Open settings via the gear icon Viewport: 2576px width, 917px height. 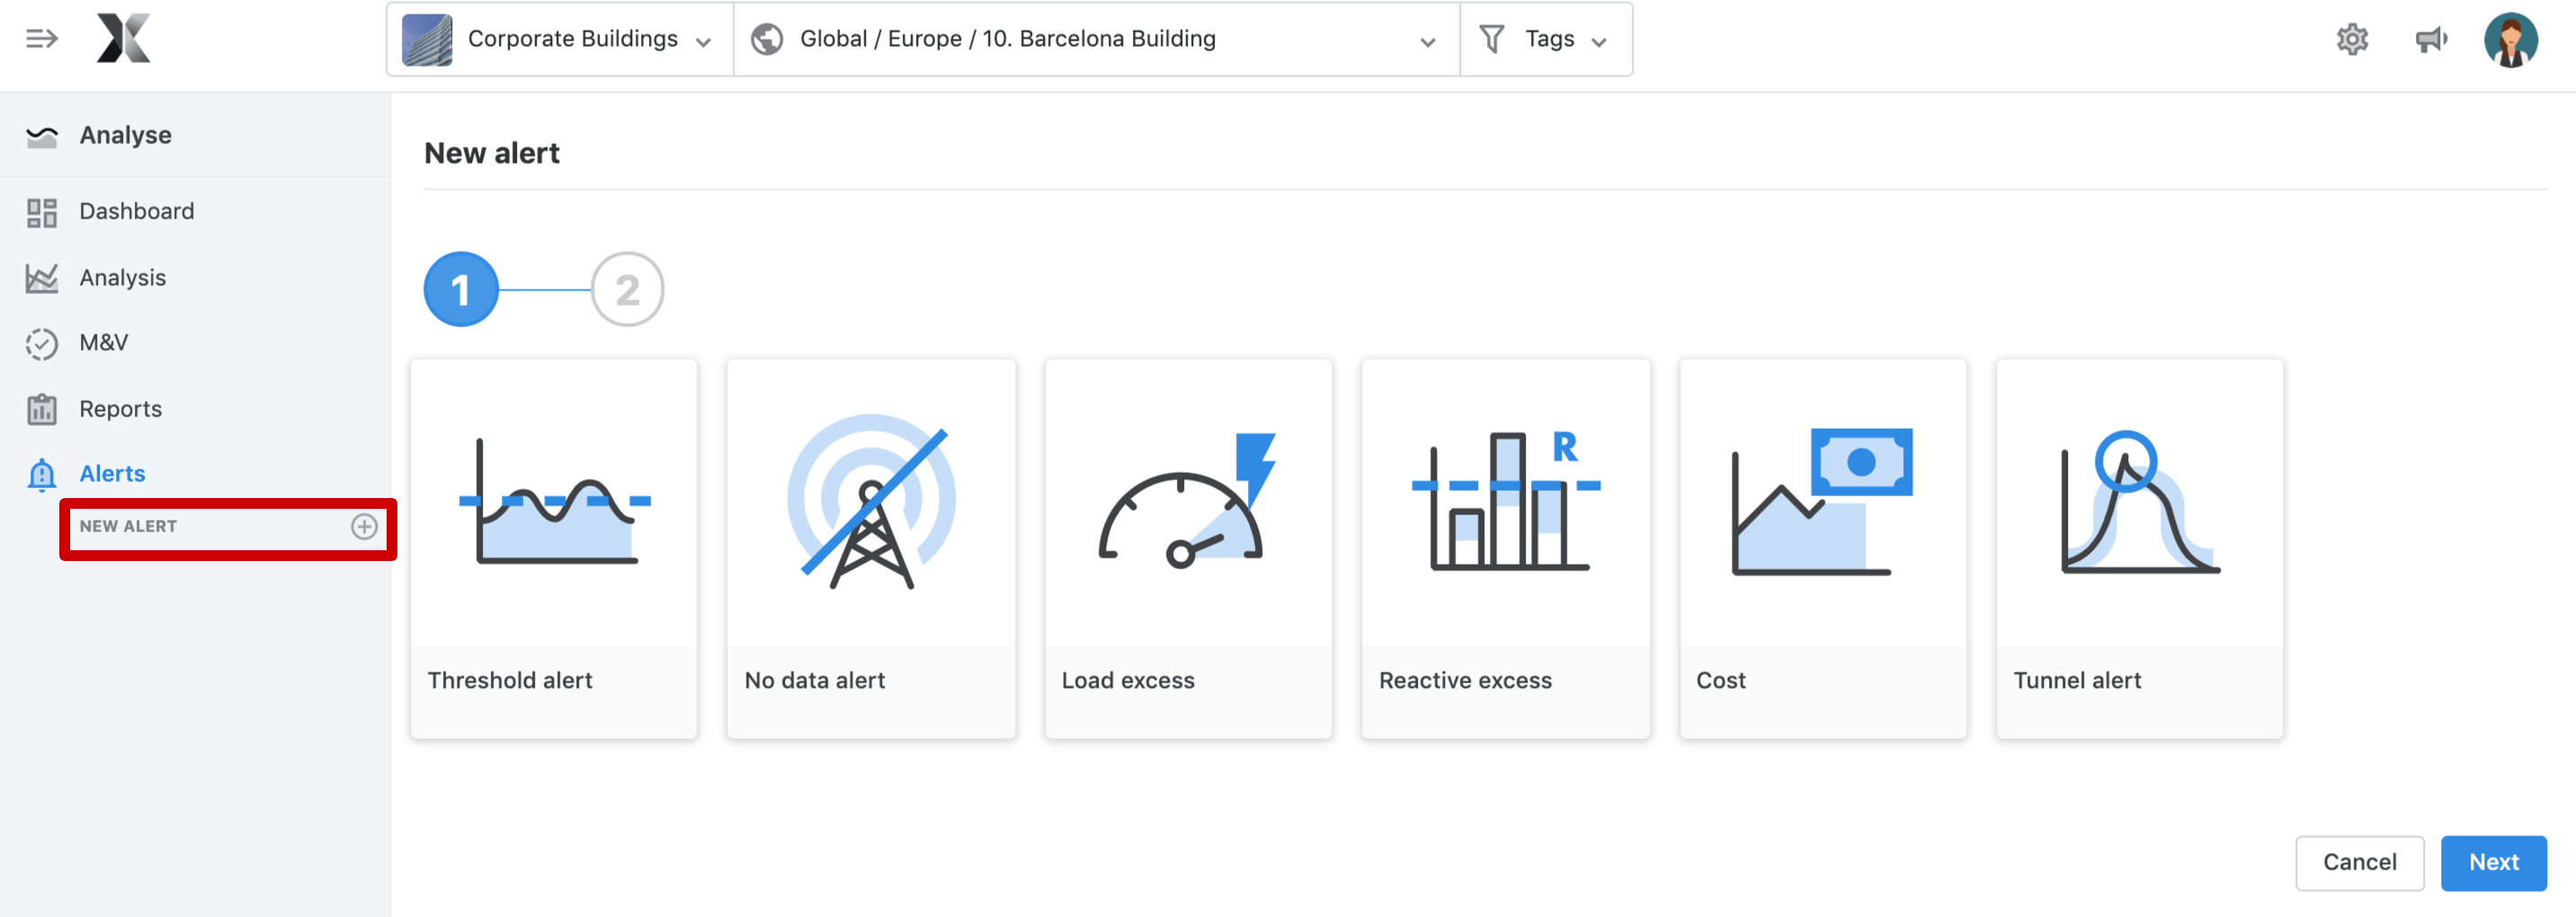pos(2352,39)
